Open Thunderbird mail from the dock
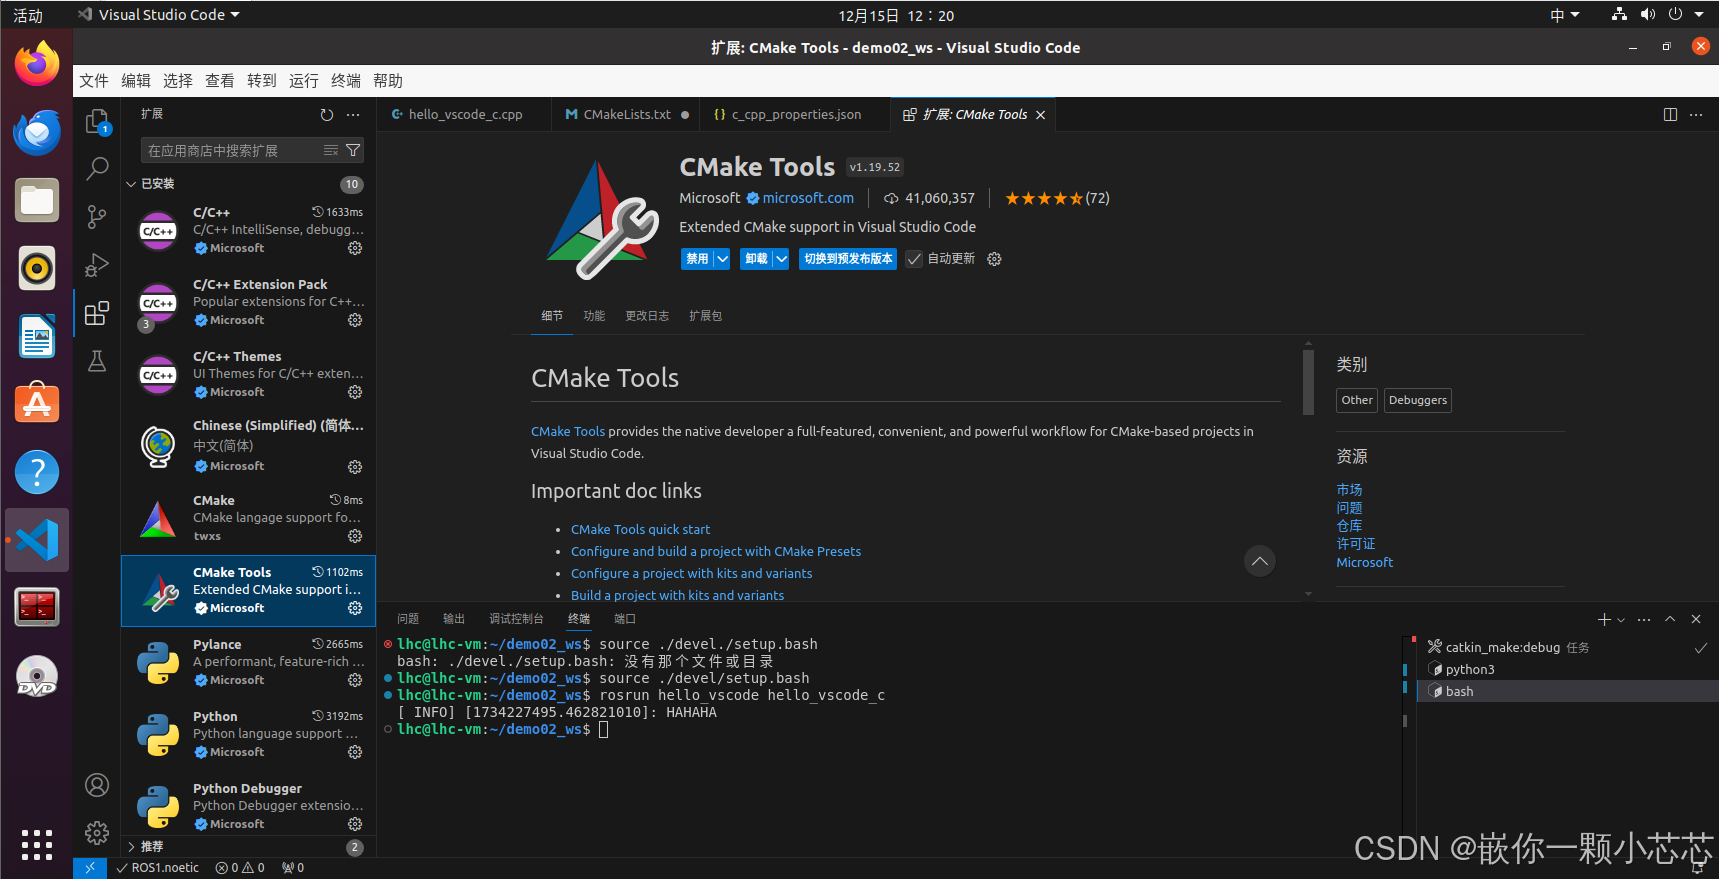The width and height of the screenshot is (1719, 879). tap(37, 132)
